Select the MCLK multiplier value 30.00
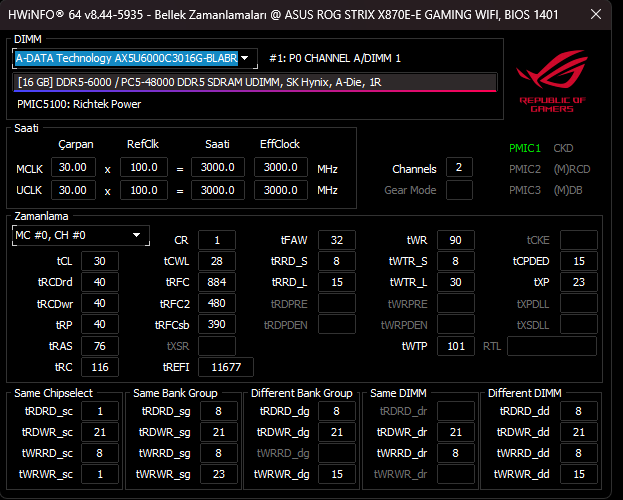The height and width of the screenshot is (500, 623). (73, 167)
